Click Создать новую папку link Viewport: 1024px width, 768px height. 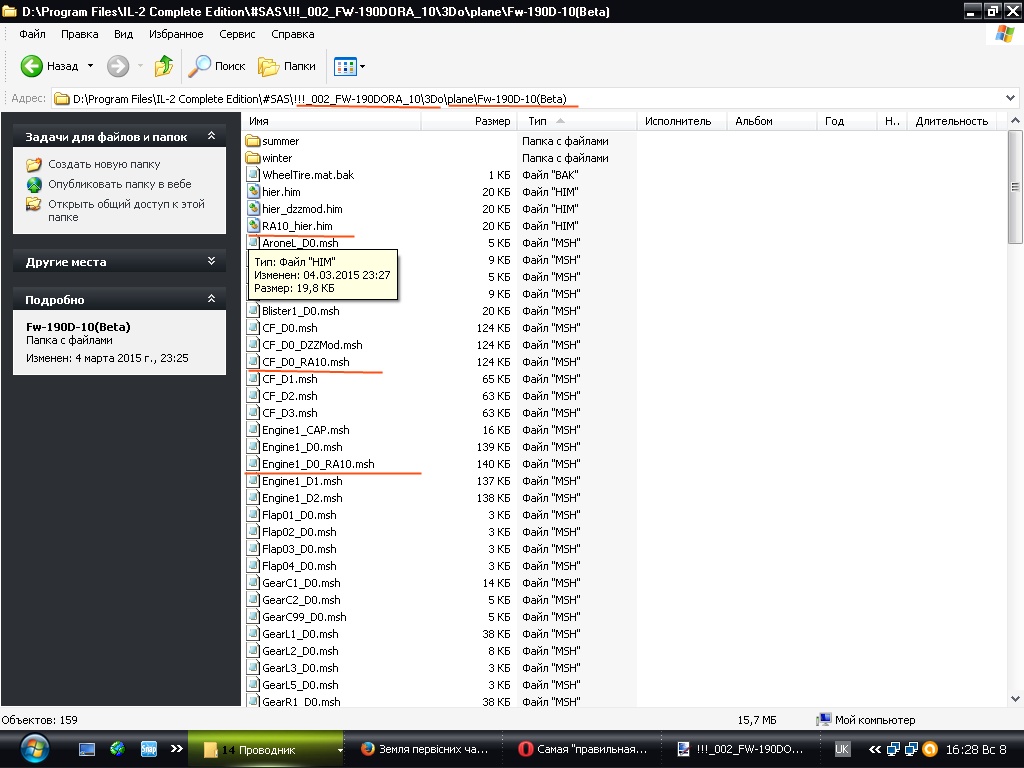coord(104,165)
